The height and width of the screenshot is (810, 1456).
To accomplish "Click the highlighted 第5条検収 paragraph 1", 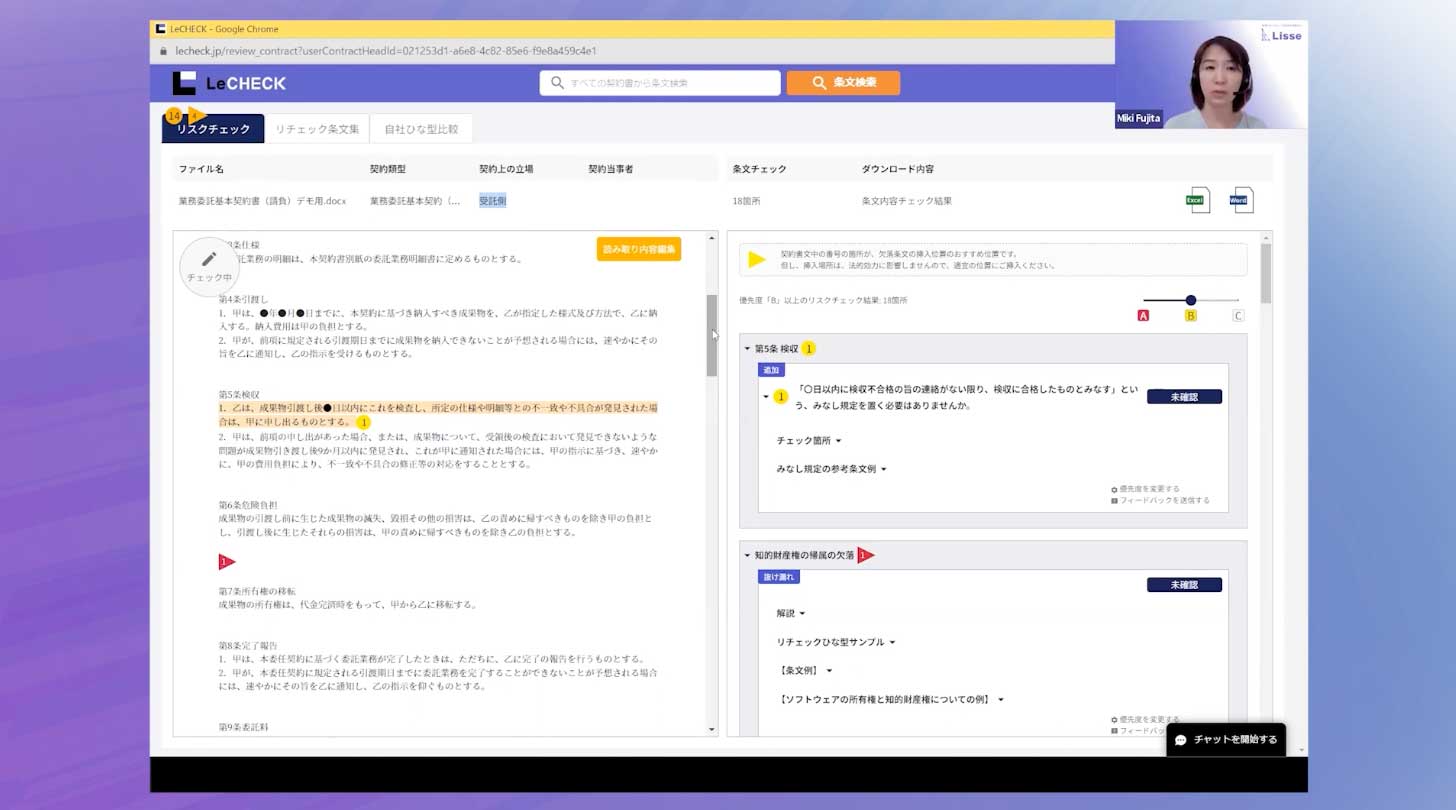I will pyautogui.click(x=438, y=415).
